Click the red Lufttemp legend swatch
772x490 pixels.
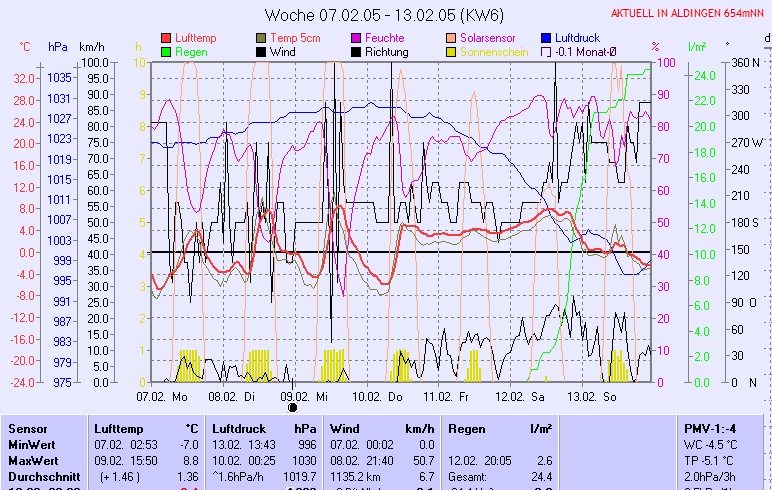[x=166, y=38]
